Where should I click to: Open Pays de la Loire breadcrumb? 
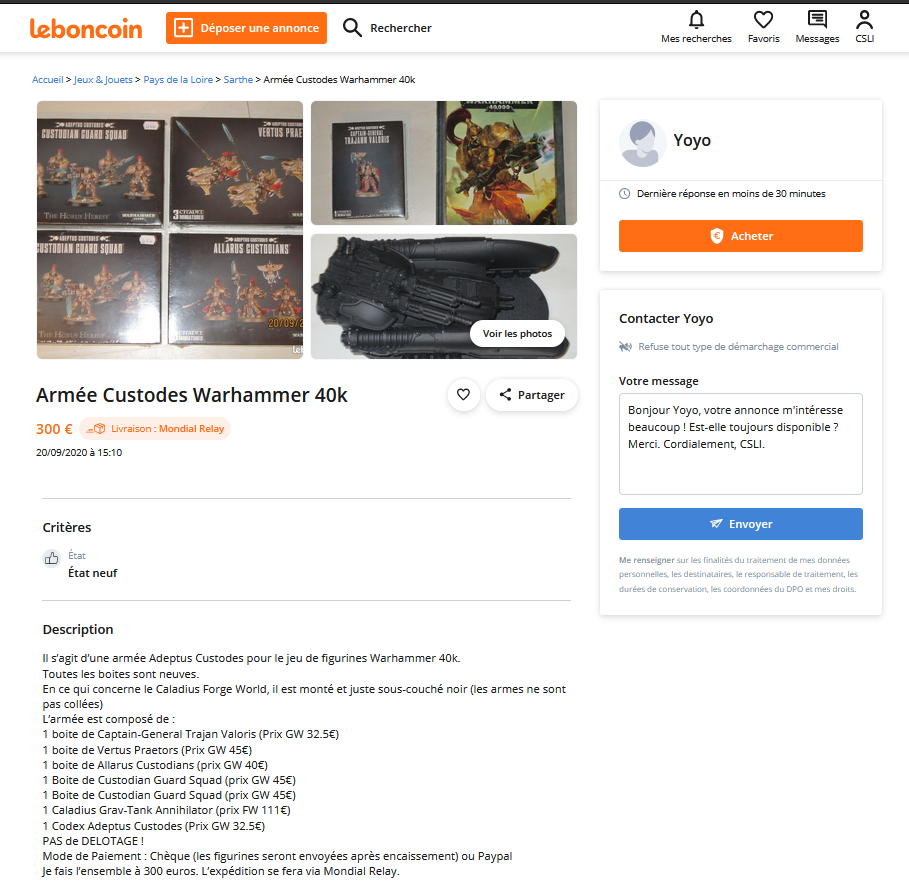click(x=178, y=80)
